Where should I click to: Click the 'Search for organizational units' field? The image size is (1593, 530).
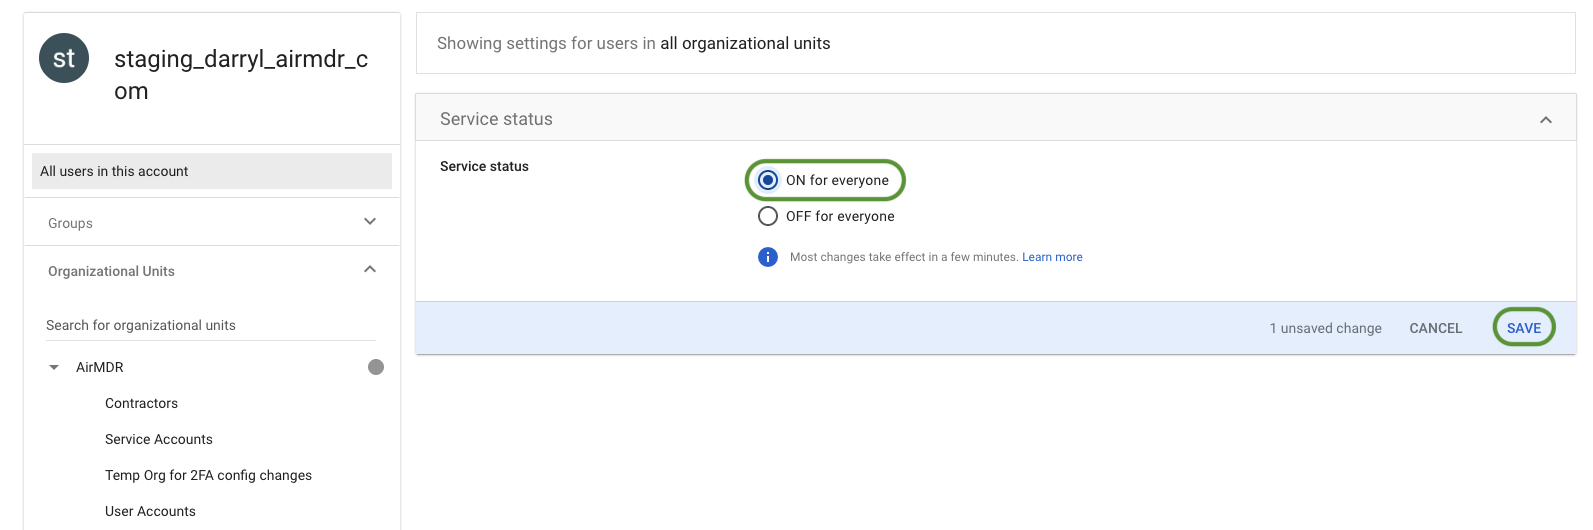211,325
